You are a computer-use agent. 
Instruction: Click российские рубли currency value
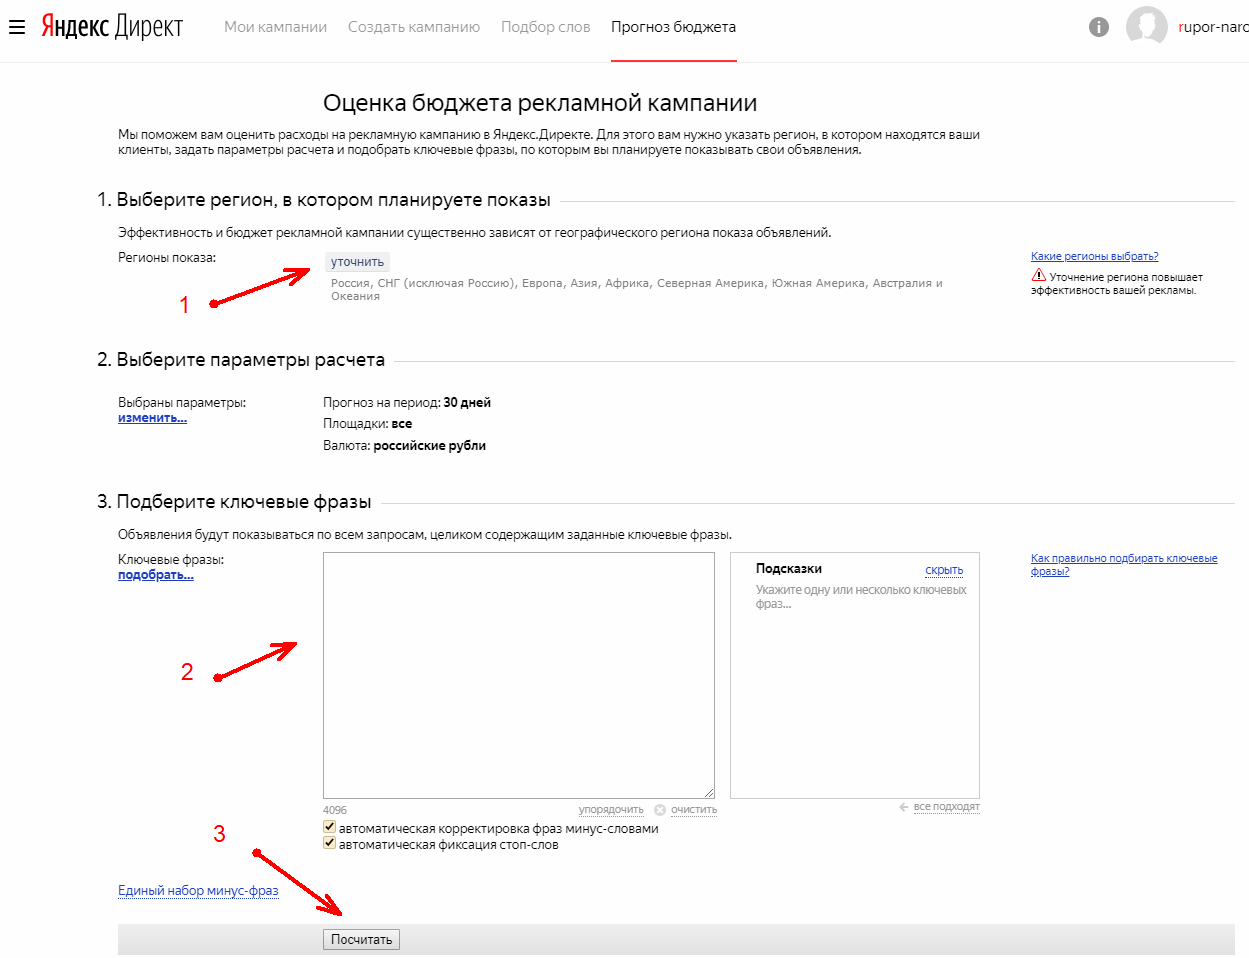[x=429, y=446]
